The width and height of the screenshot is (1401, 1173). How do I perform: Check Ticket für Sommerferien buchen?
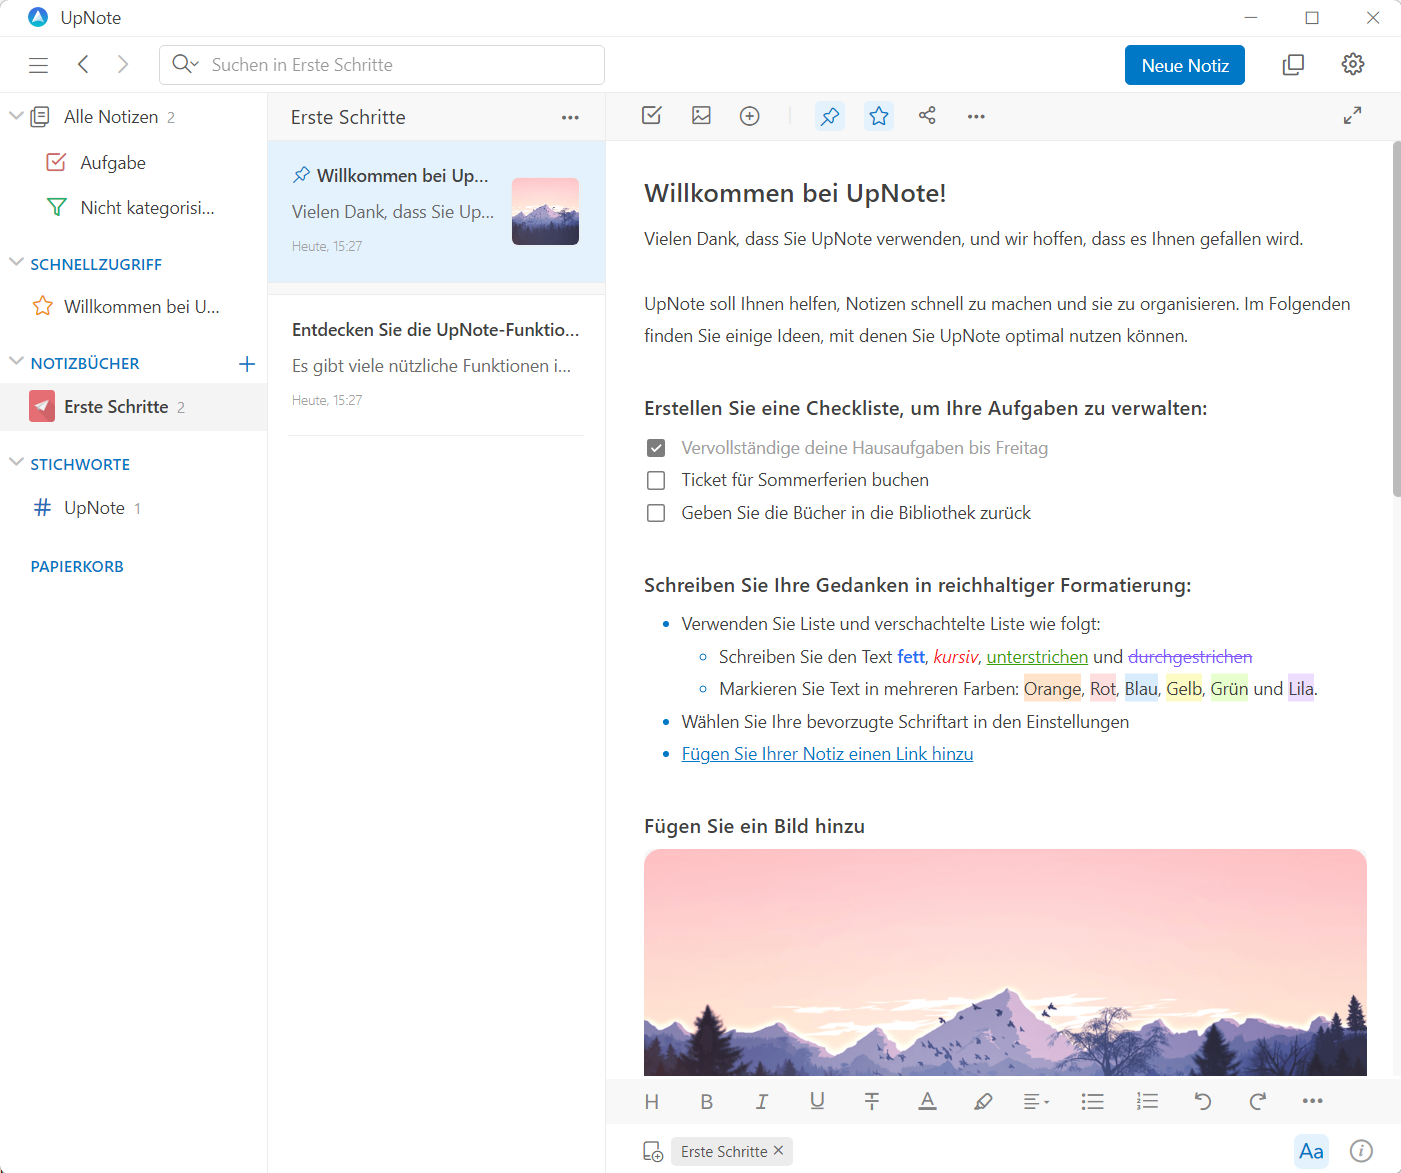coord(656,481)
